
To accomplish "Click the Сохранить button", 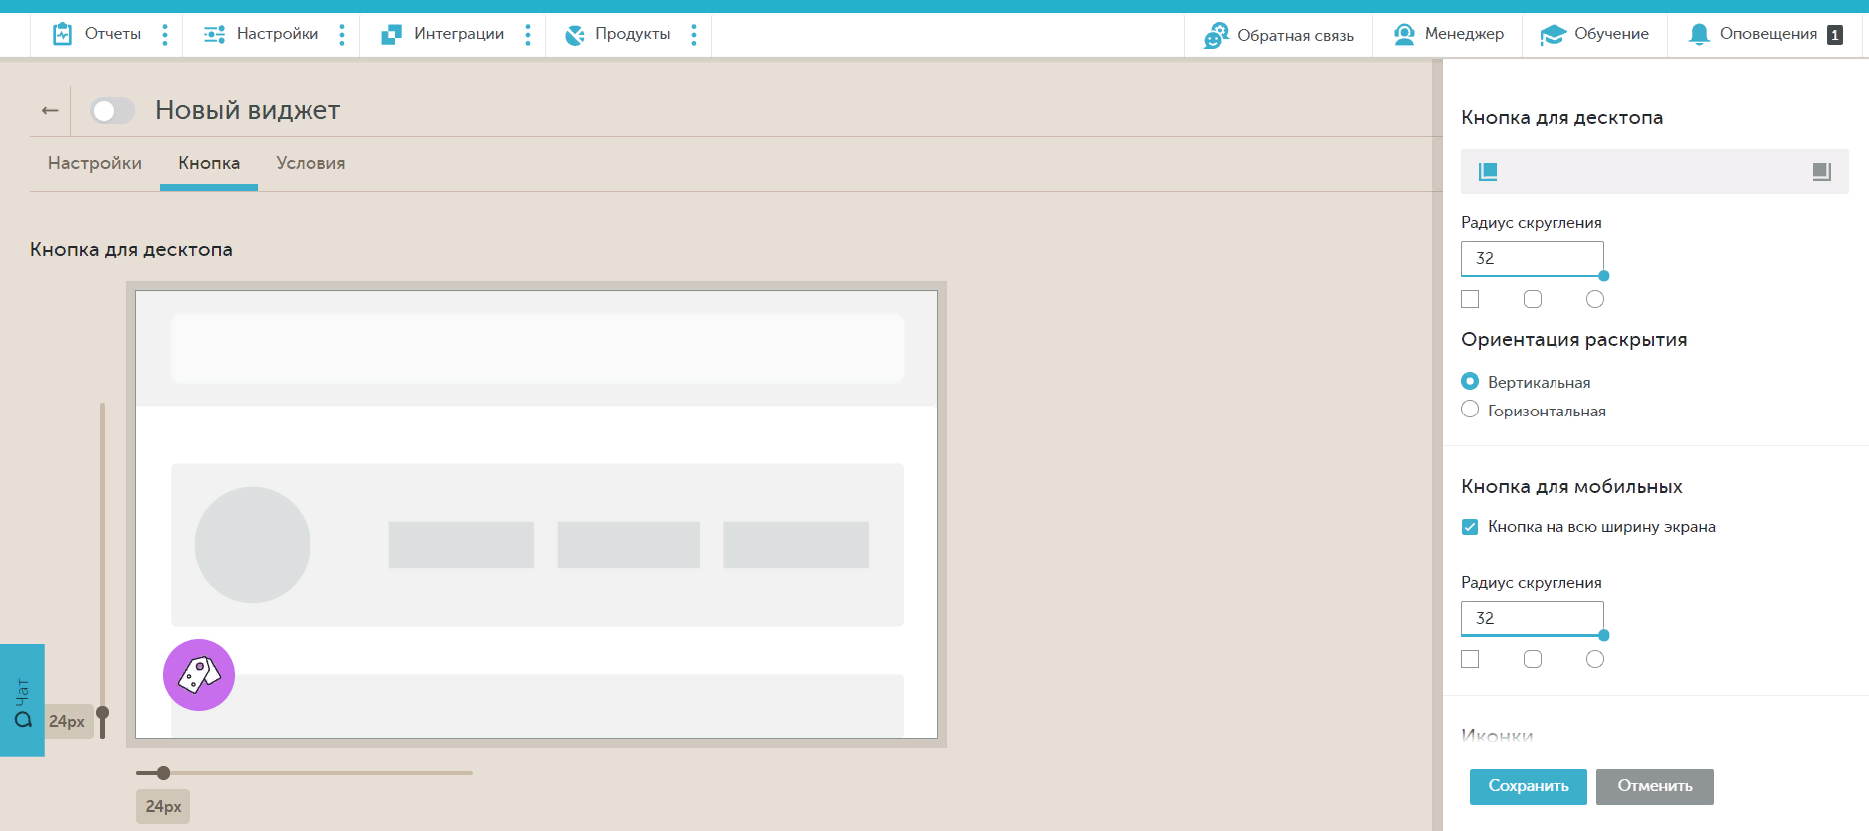I will (1527, 786).
